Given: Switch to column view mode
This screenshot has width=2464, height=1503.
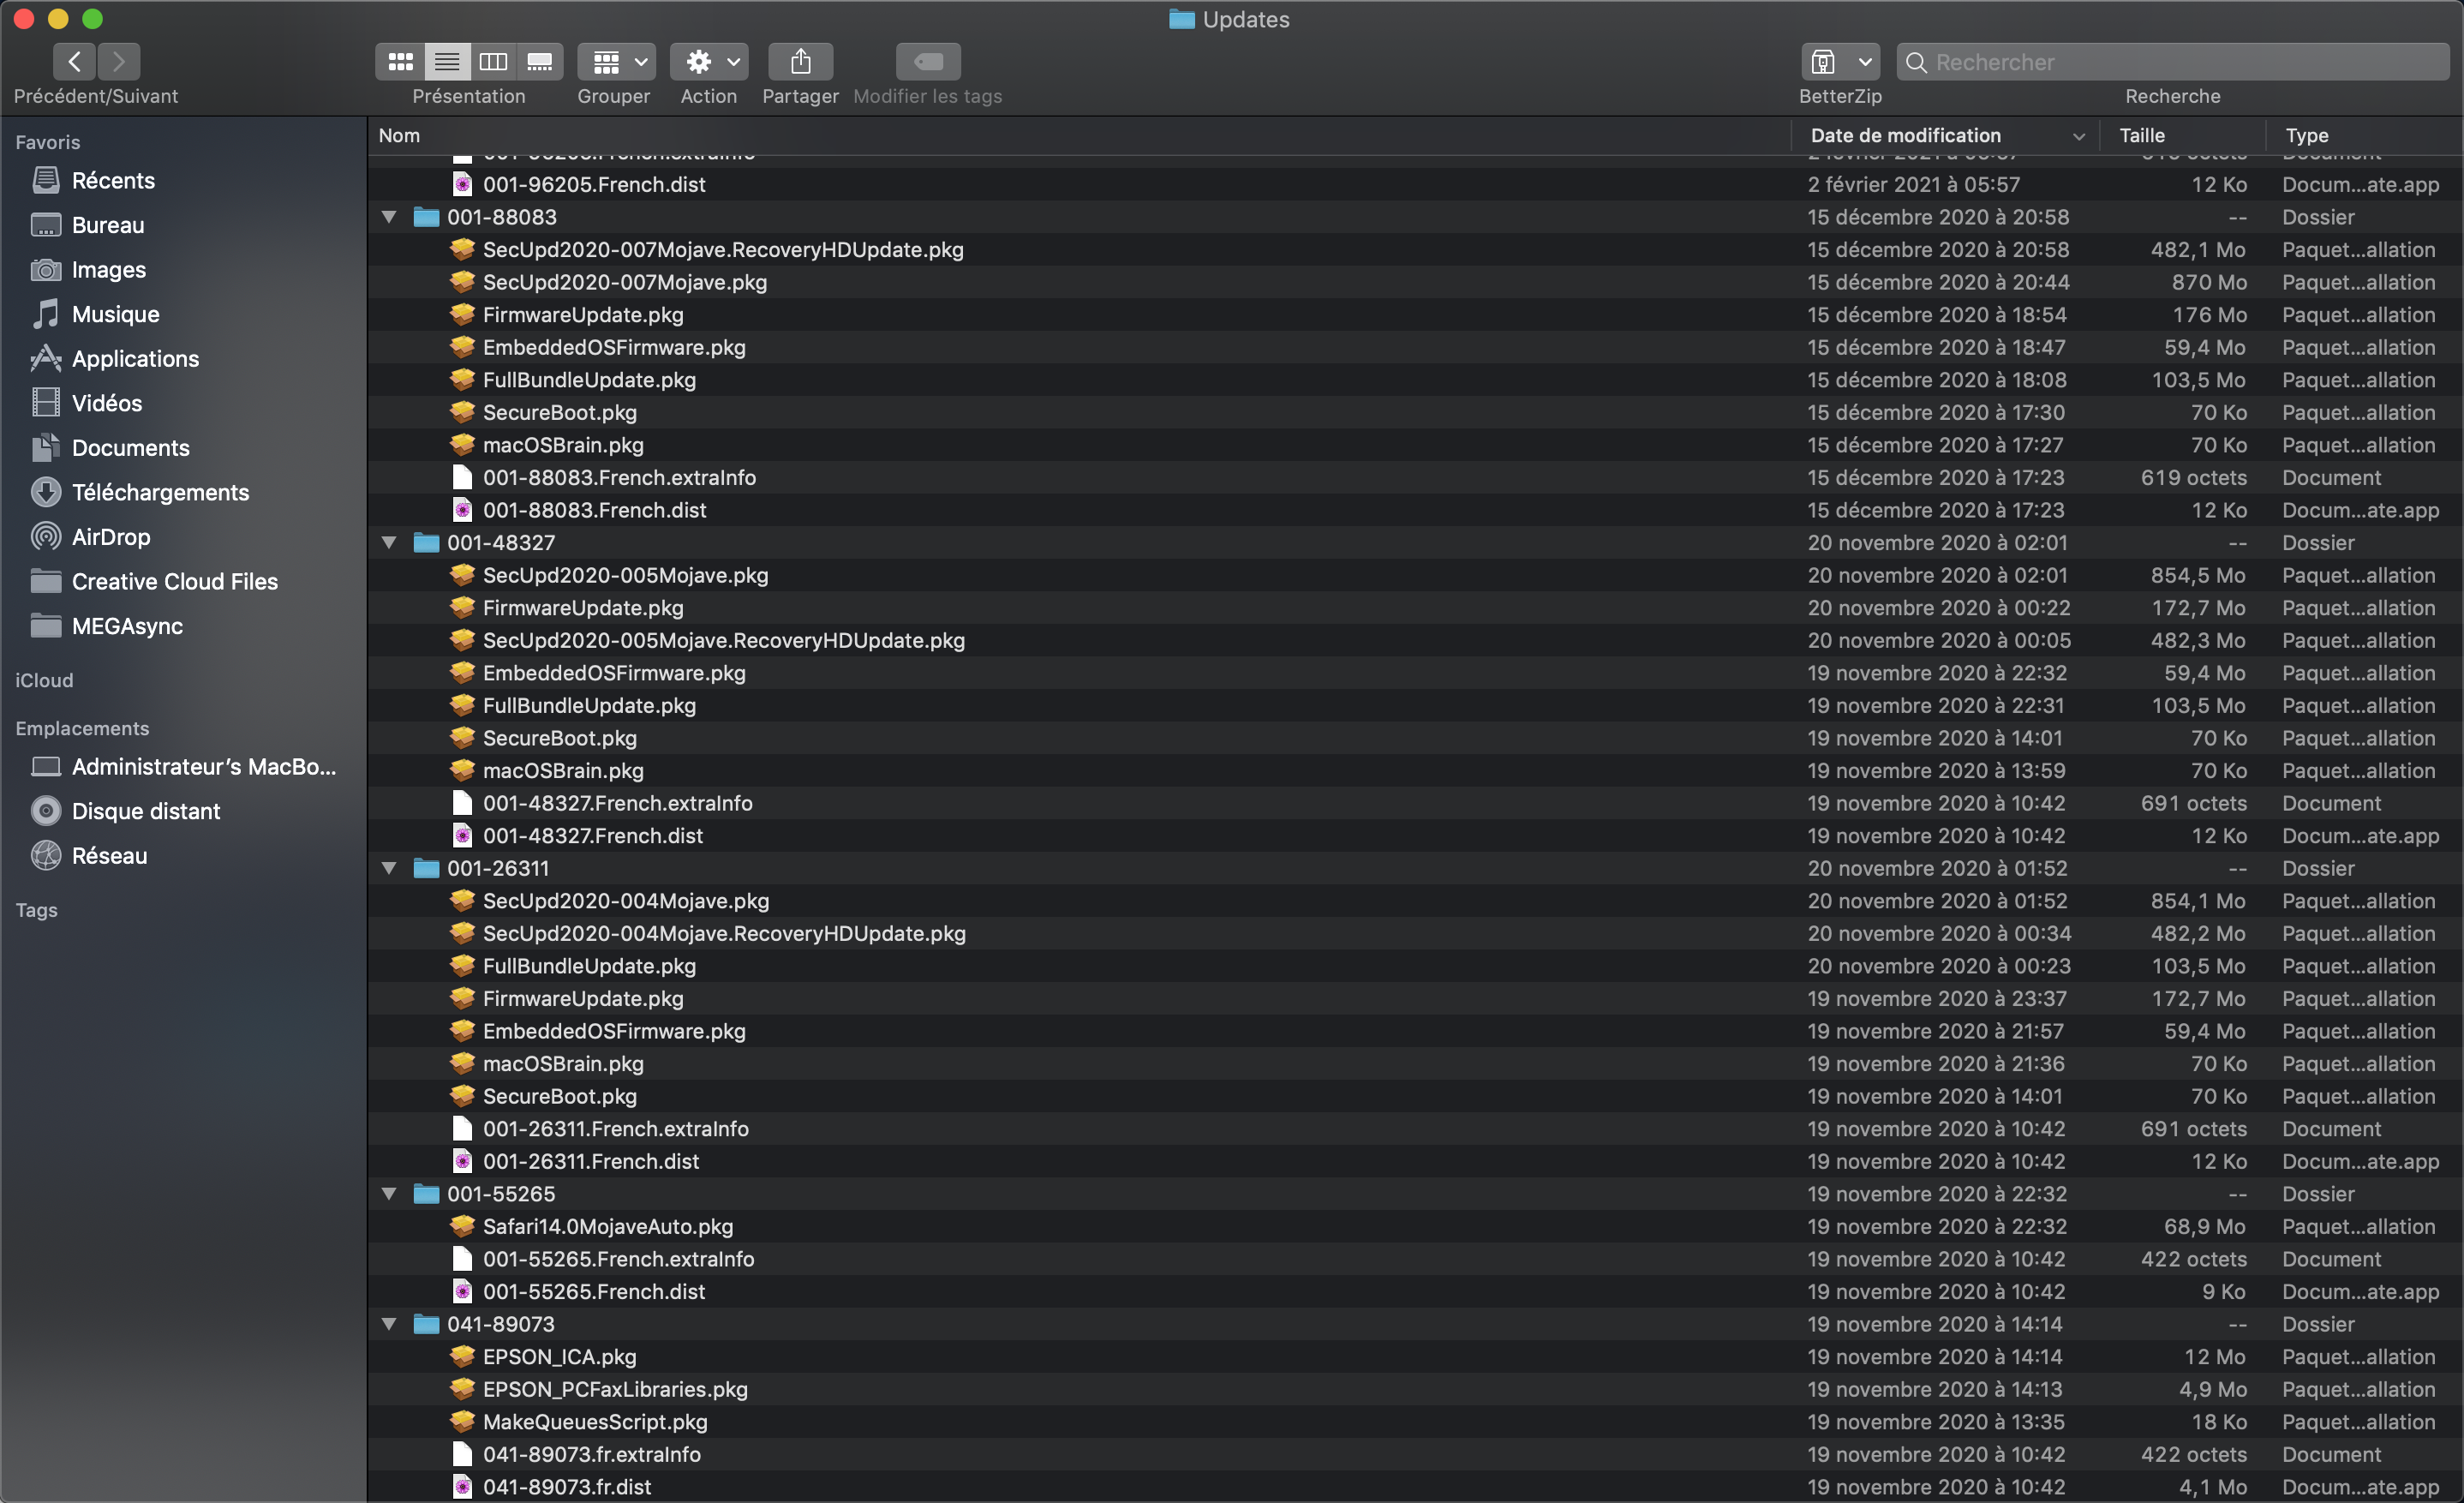Looking at the screenshot, I should tap(493, 62).
